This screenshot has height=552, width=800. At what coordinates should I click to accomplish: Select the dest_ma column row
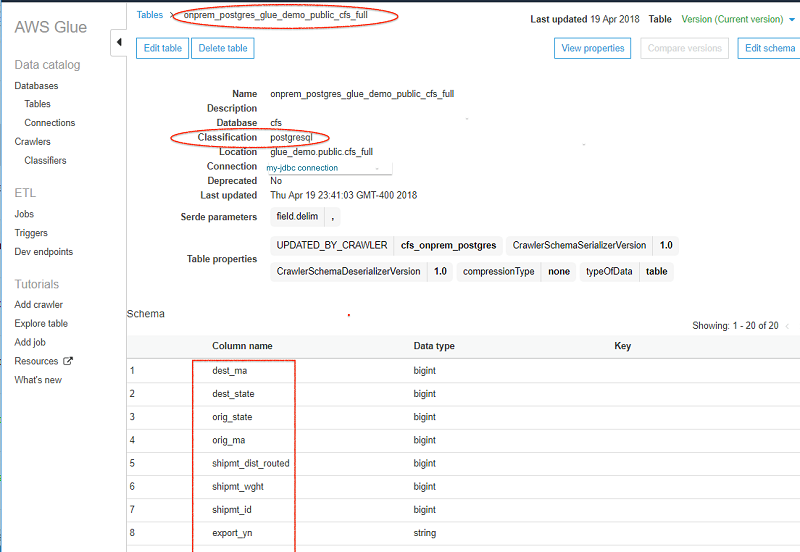[463, 371]
